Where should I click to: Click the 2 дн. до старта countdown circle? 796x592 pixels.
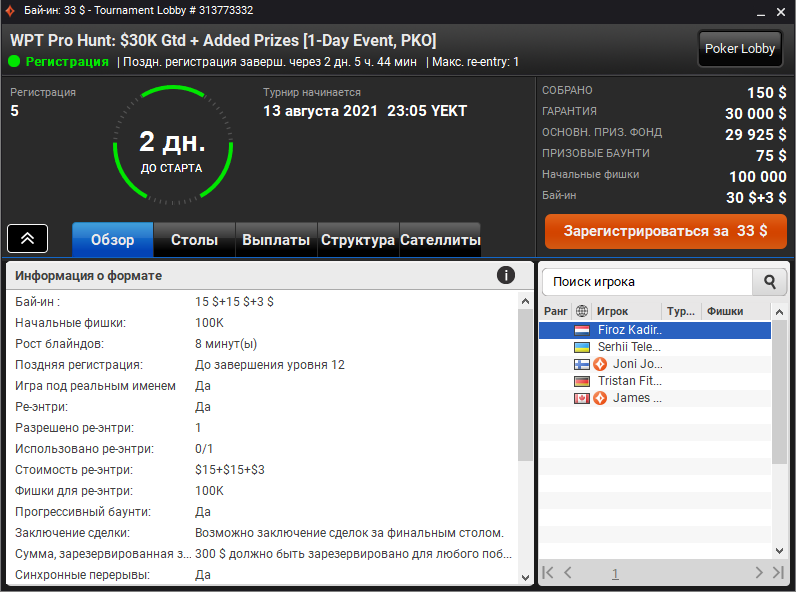point(173,145)
